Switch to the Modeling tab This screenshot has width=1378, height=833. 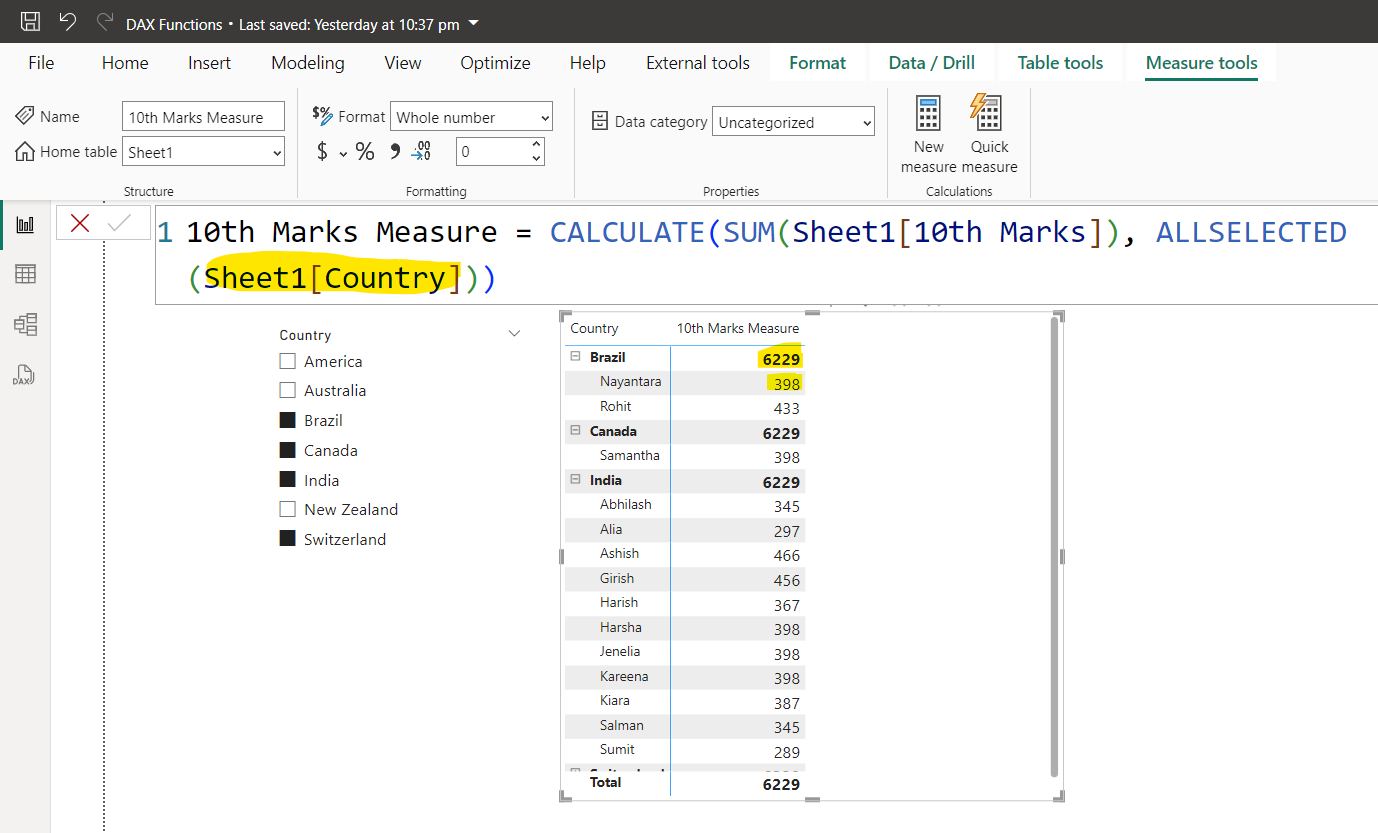pyautogui.click(x=307, y=62)
